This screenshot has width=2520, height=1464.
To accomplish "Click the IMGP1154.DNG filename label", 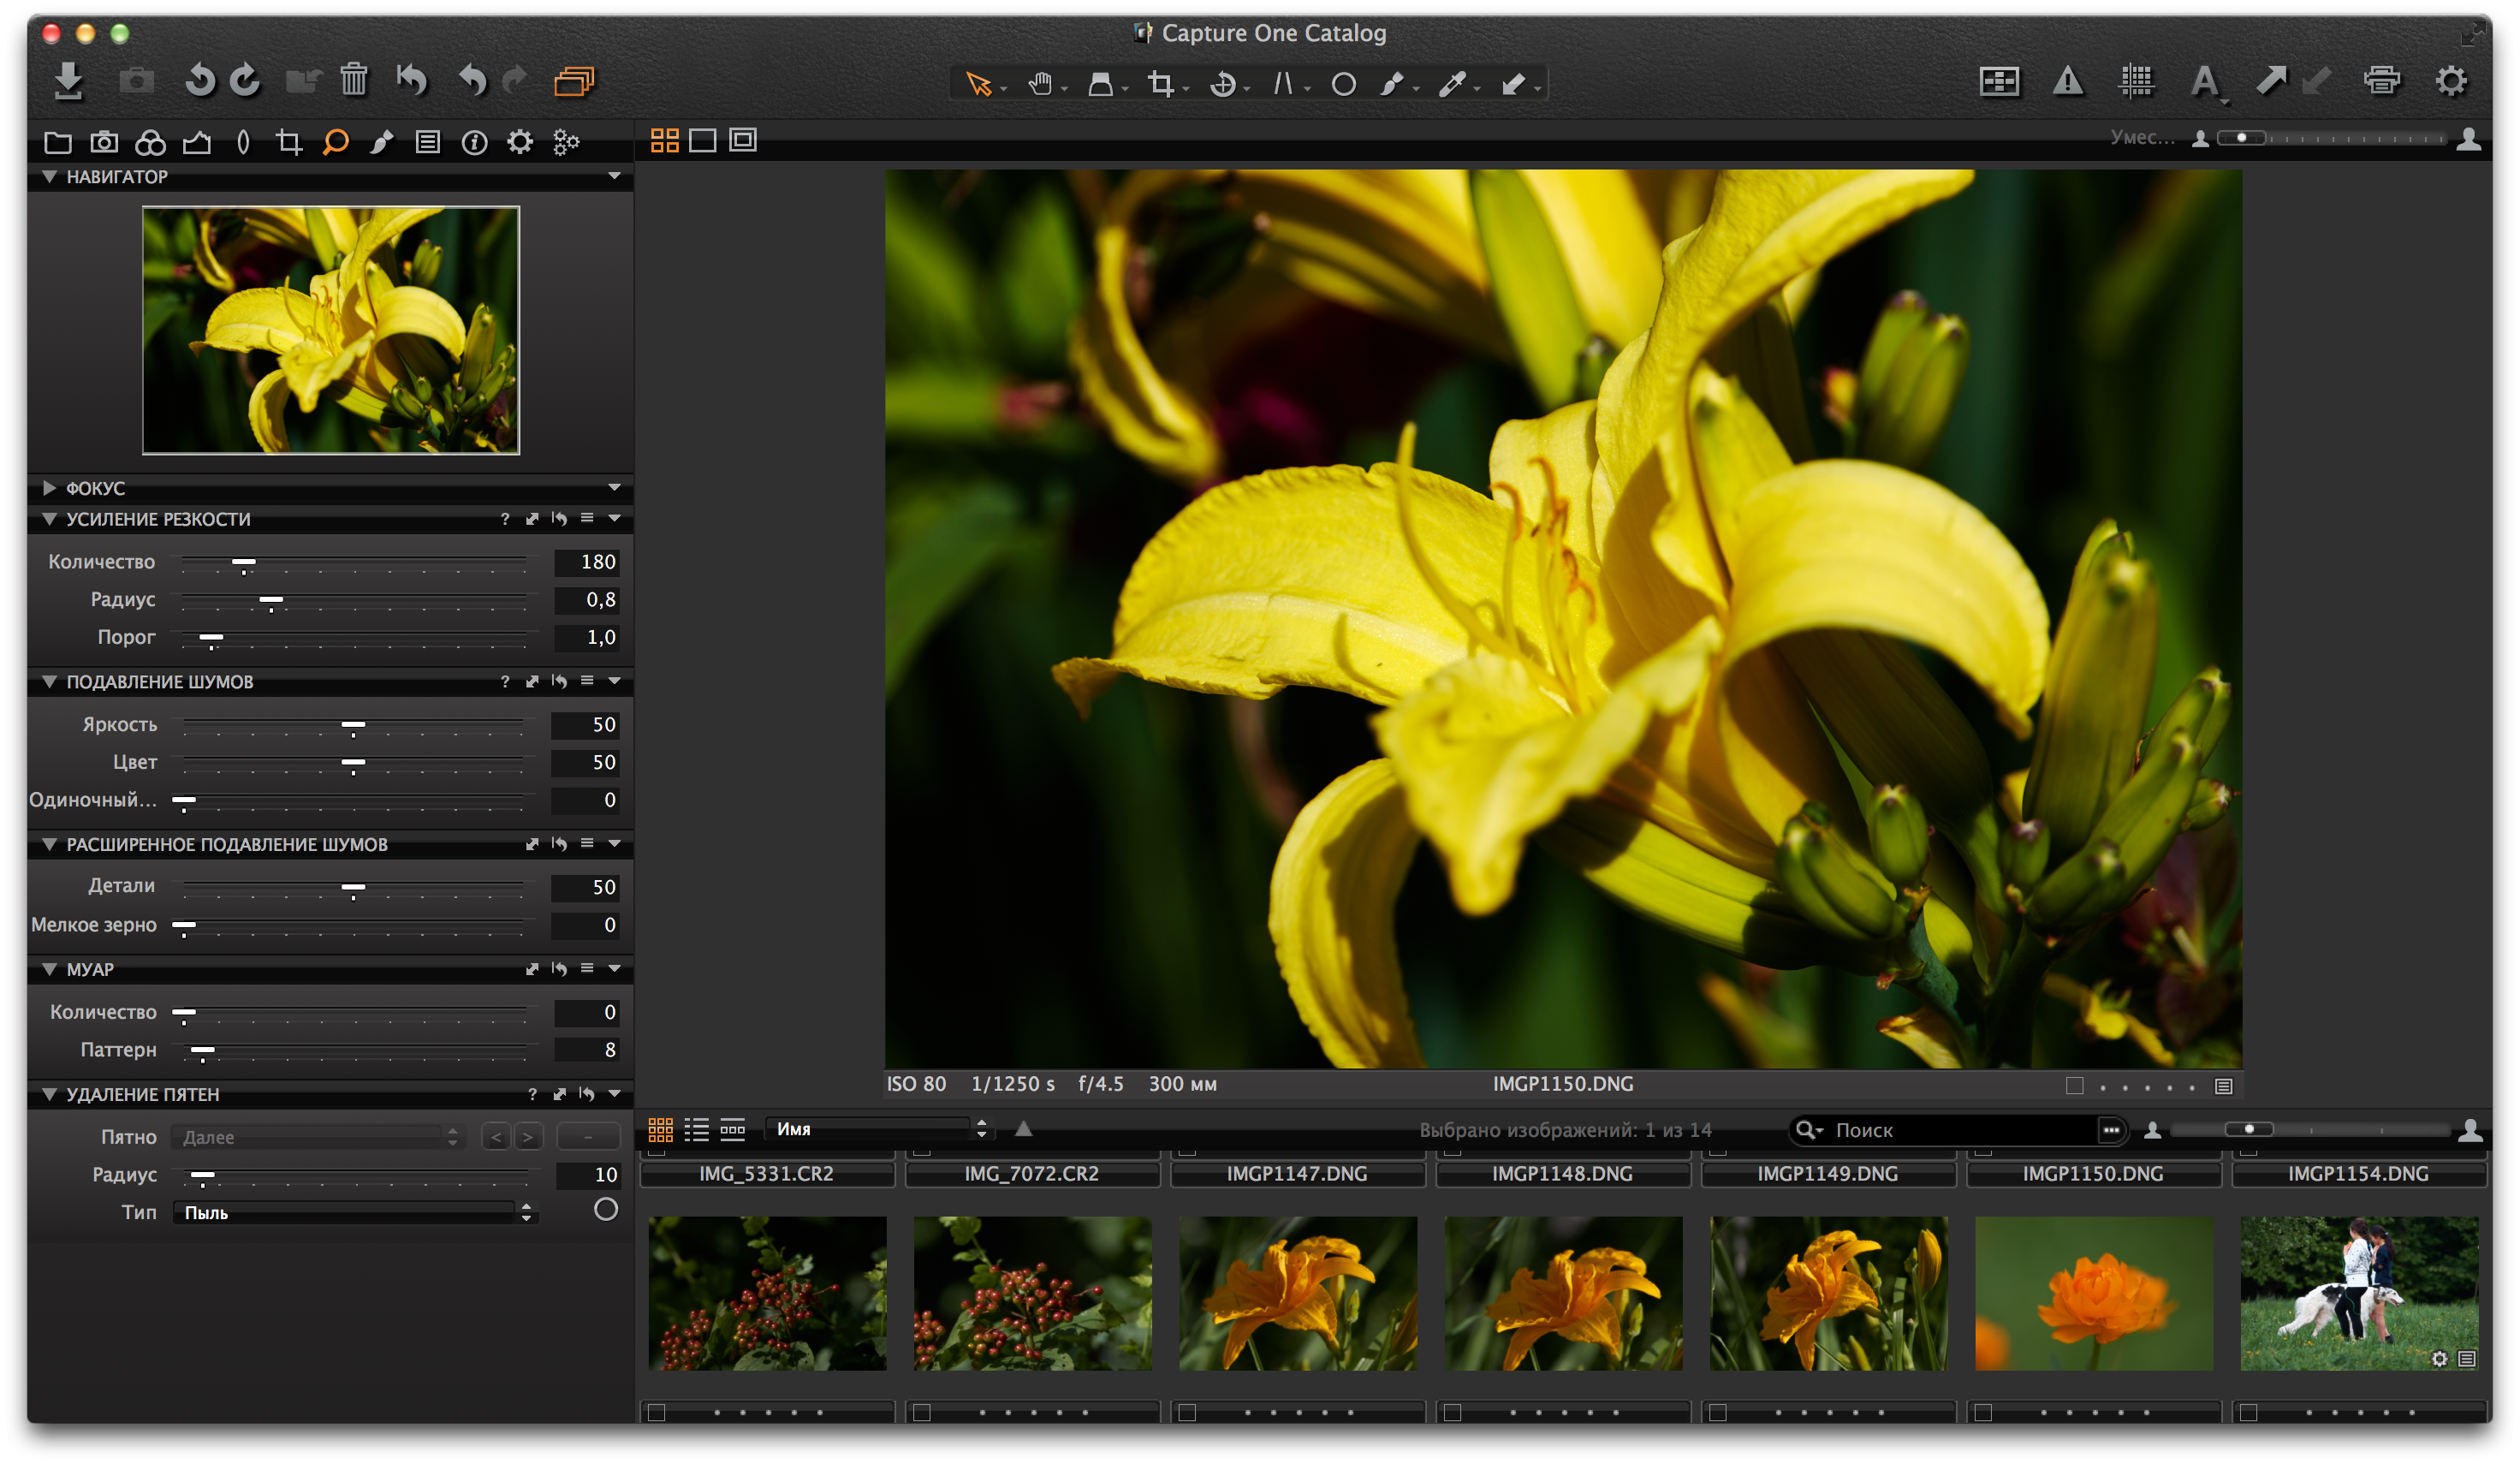I will (x=2357, y=1174).
